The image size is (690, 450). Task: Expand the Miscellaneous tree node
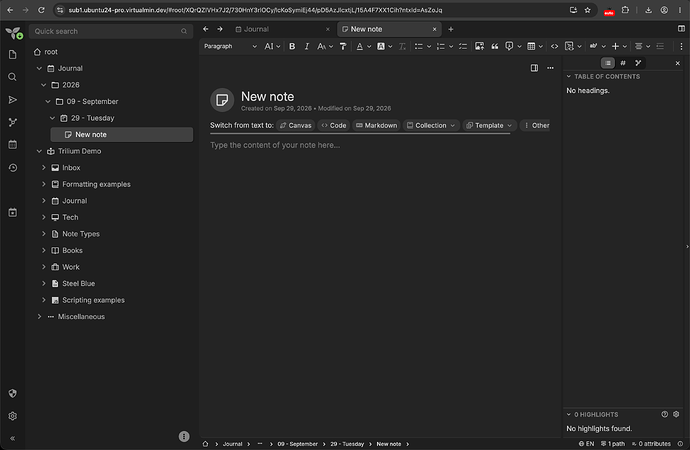[x=39, y=317]
